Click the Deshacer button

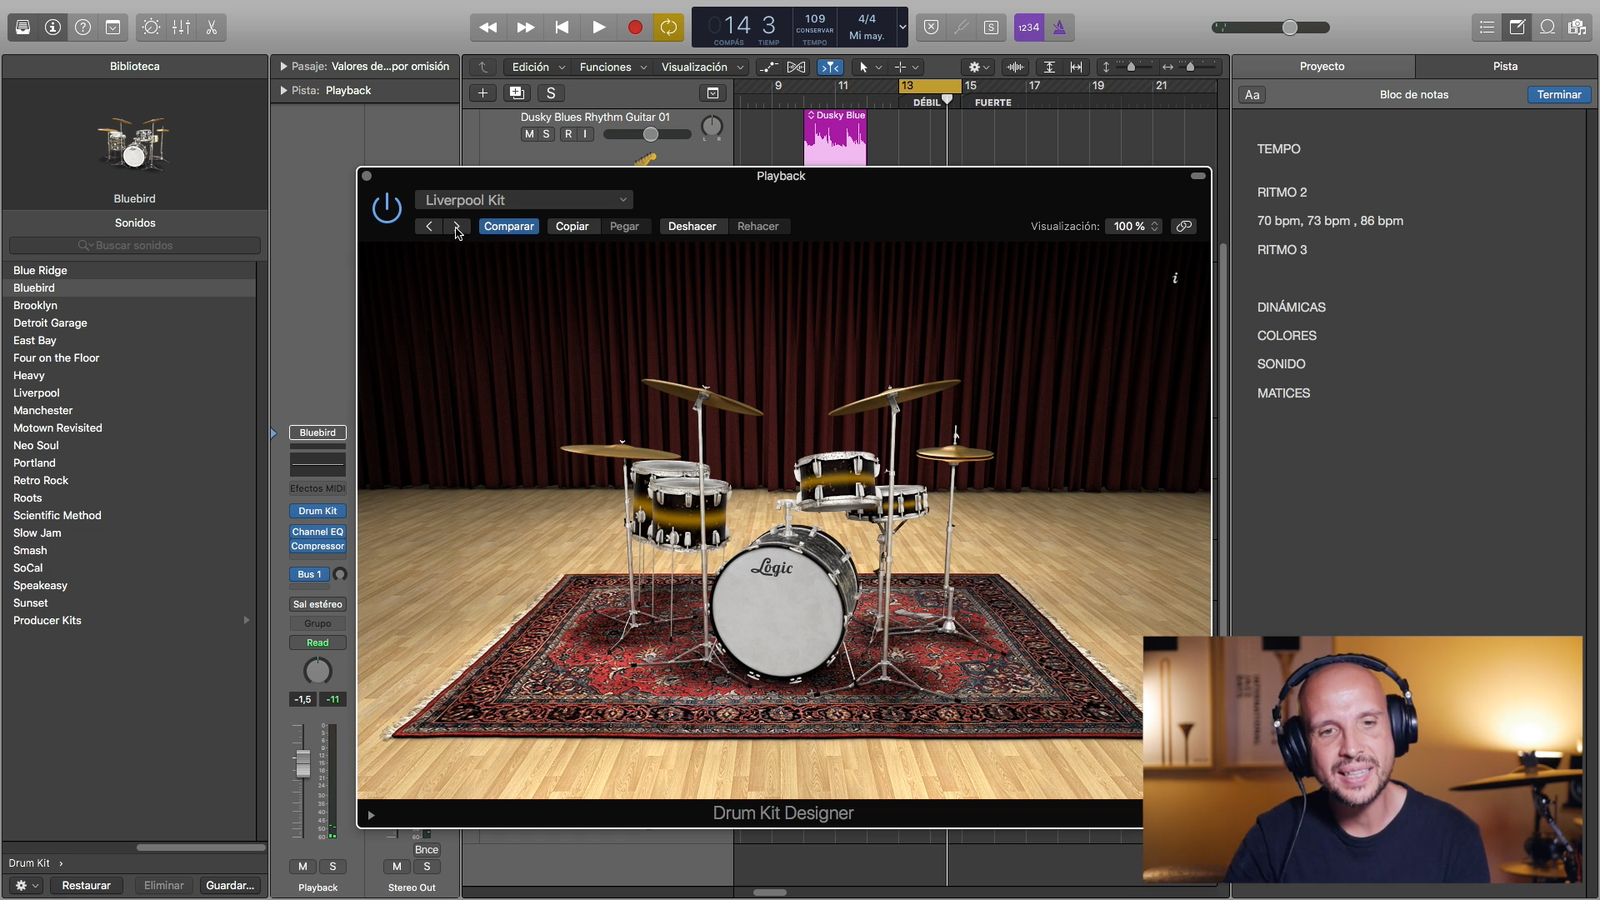click(692, 226)
